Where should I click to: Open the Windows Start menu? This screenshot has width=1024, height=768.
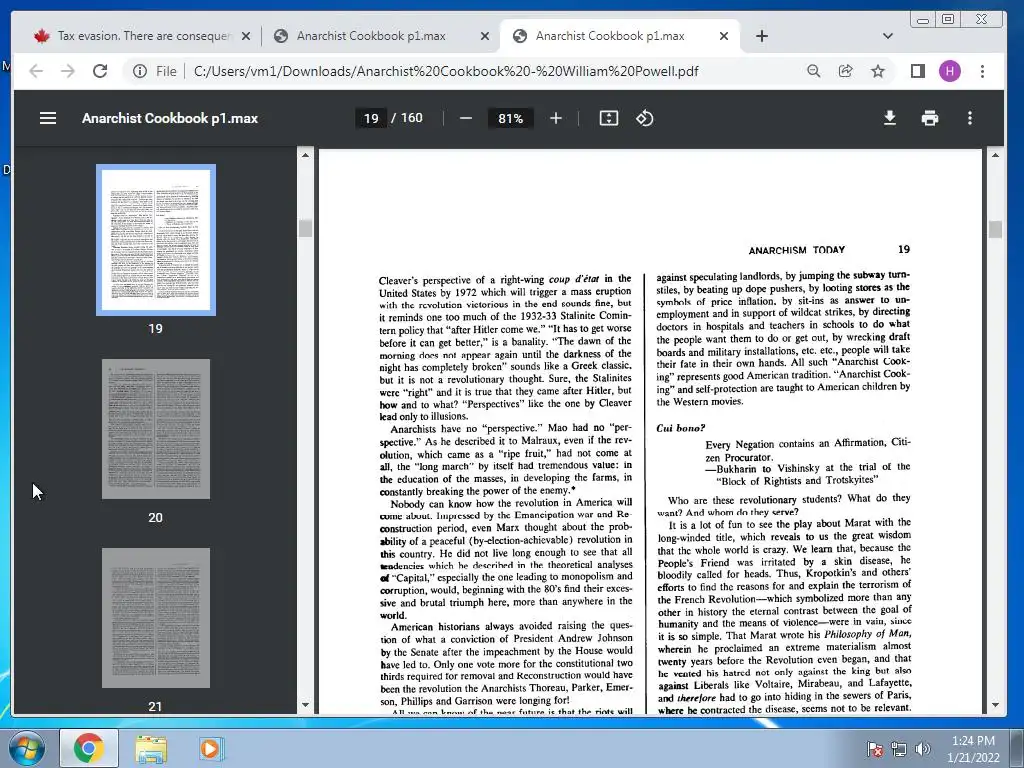click(x=27, y=748)
